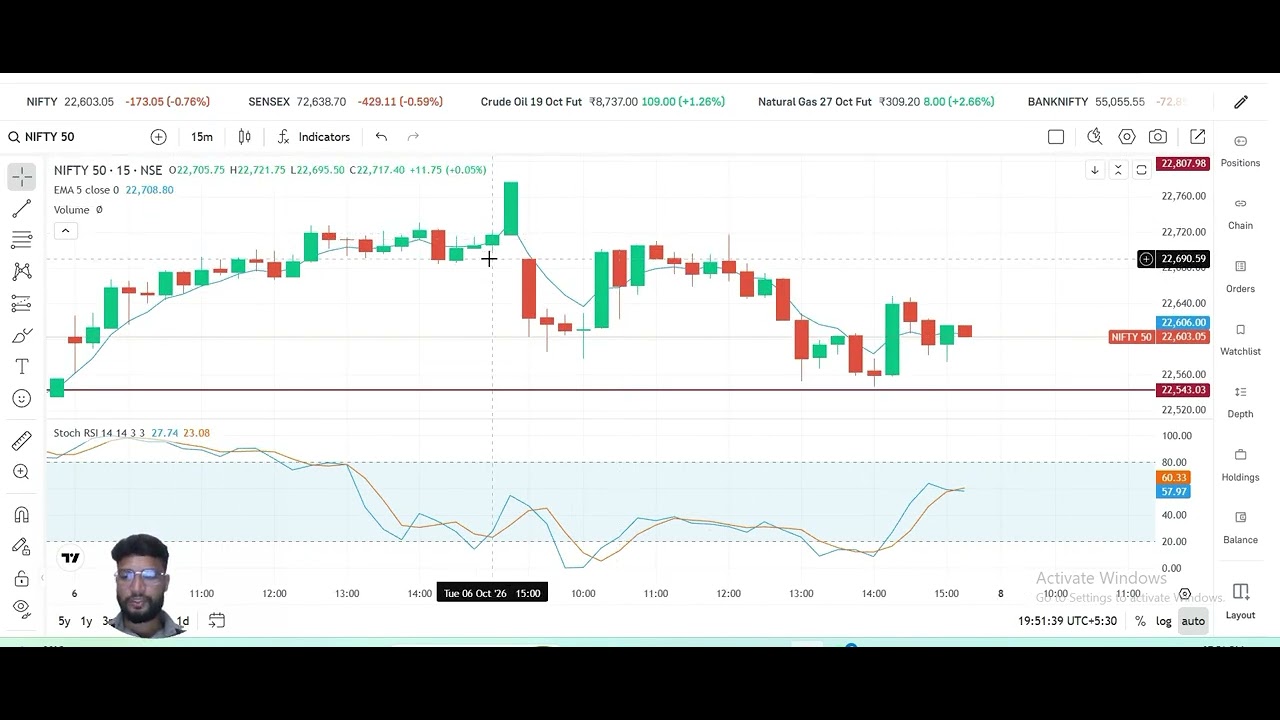
Task: Add symbol to compare with plus icon
Action: click(x=158, y=137)
